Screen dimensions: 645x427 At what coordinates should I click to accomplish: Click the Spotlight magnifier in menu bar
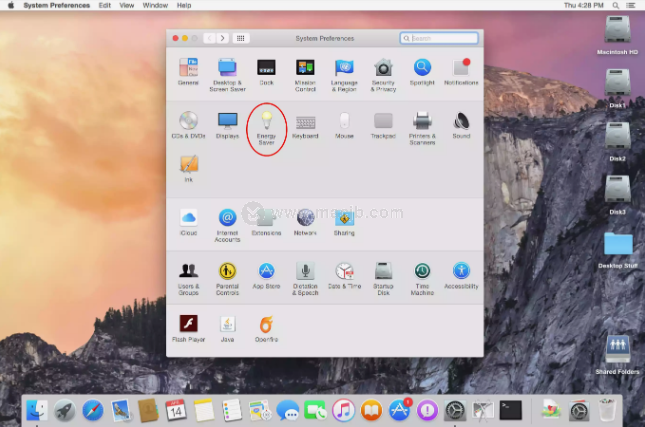615,5
